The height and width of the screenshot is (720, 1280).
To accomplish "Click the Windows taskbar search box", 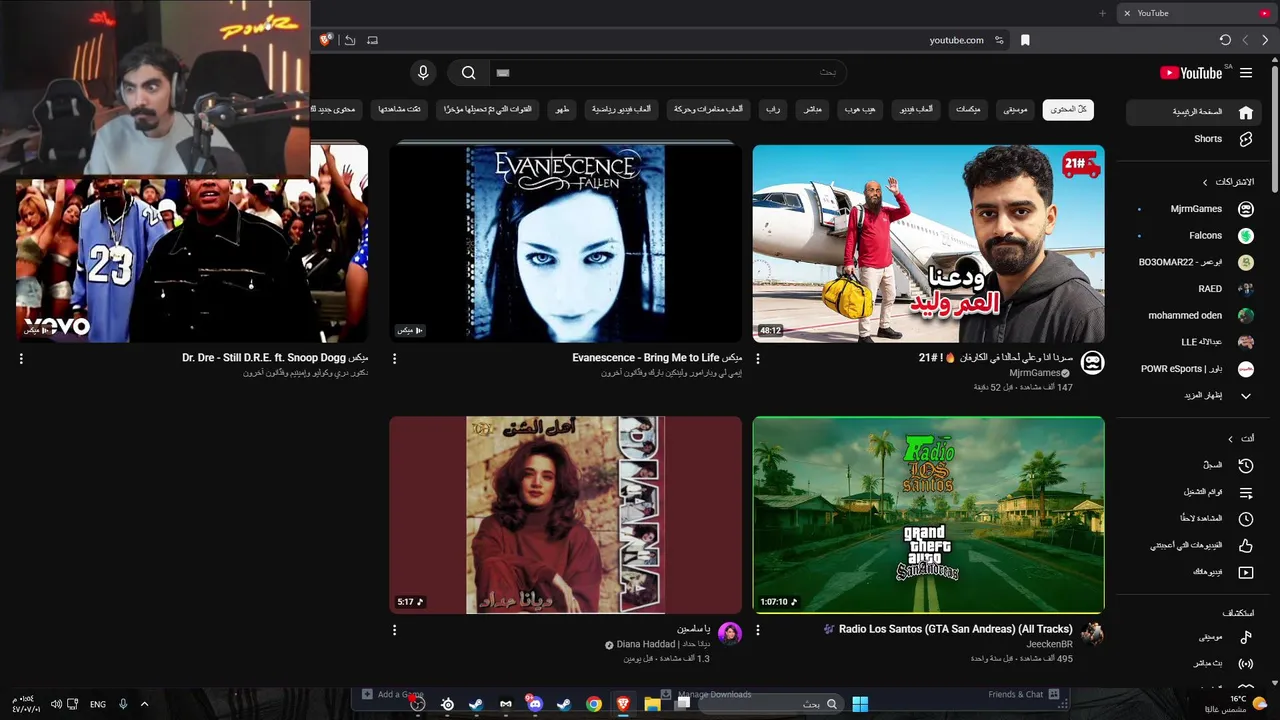I will [x=770, y=704].
